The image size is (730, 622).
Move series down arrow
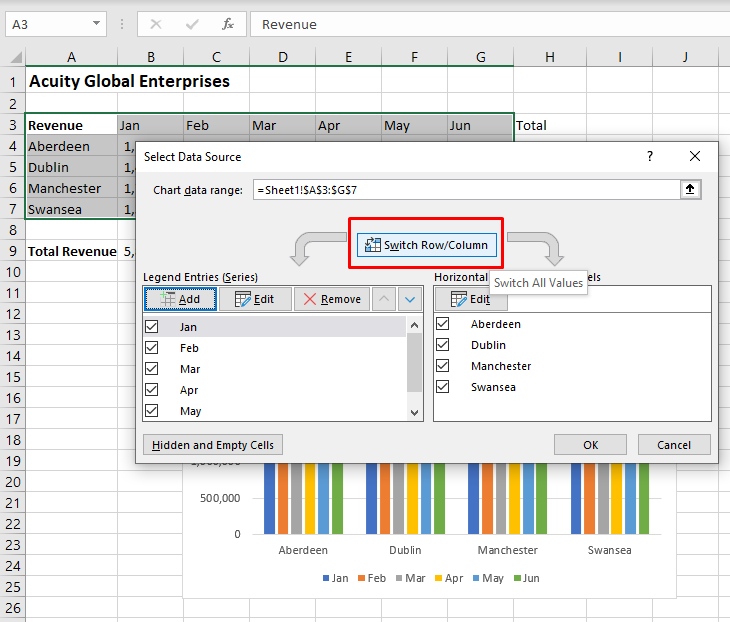point(410,299)
